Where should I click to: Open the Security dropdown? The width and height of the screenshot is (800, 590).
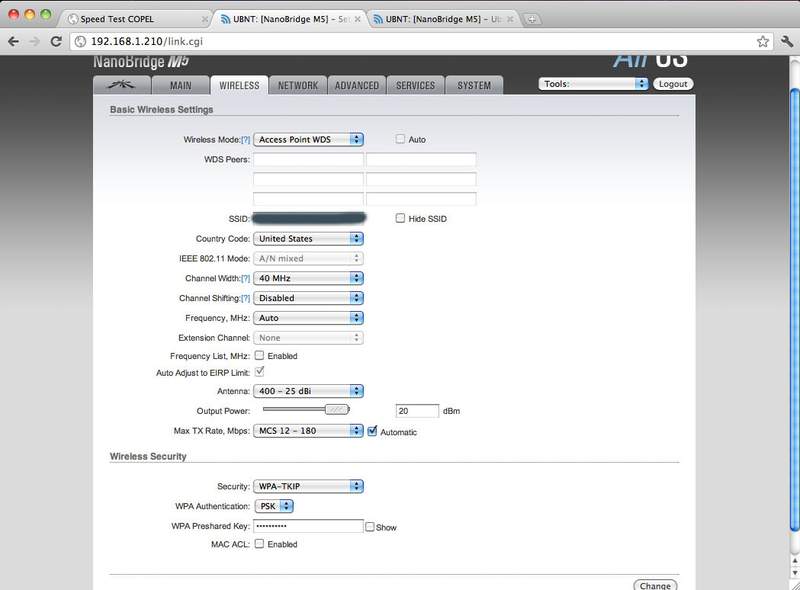308,486
